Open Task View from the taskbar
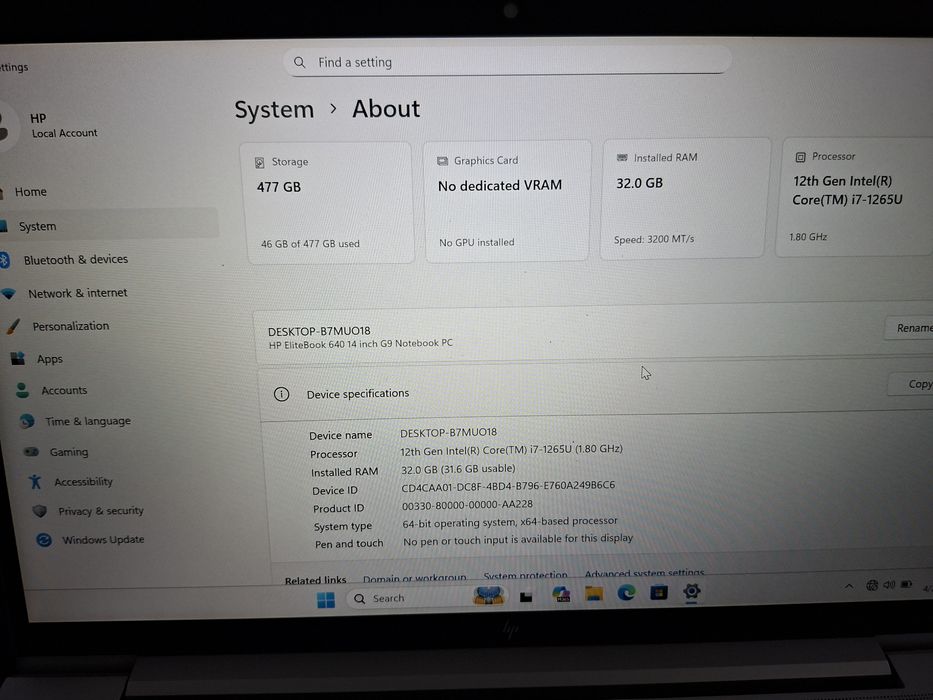The height and width of the screenshot is (700, 933). click(526, 596)
